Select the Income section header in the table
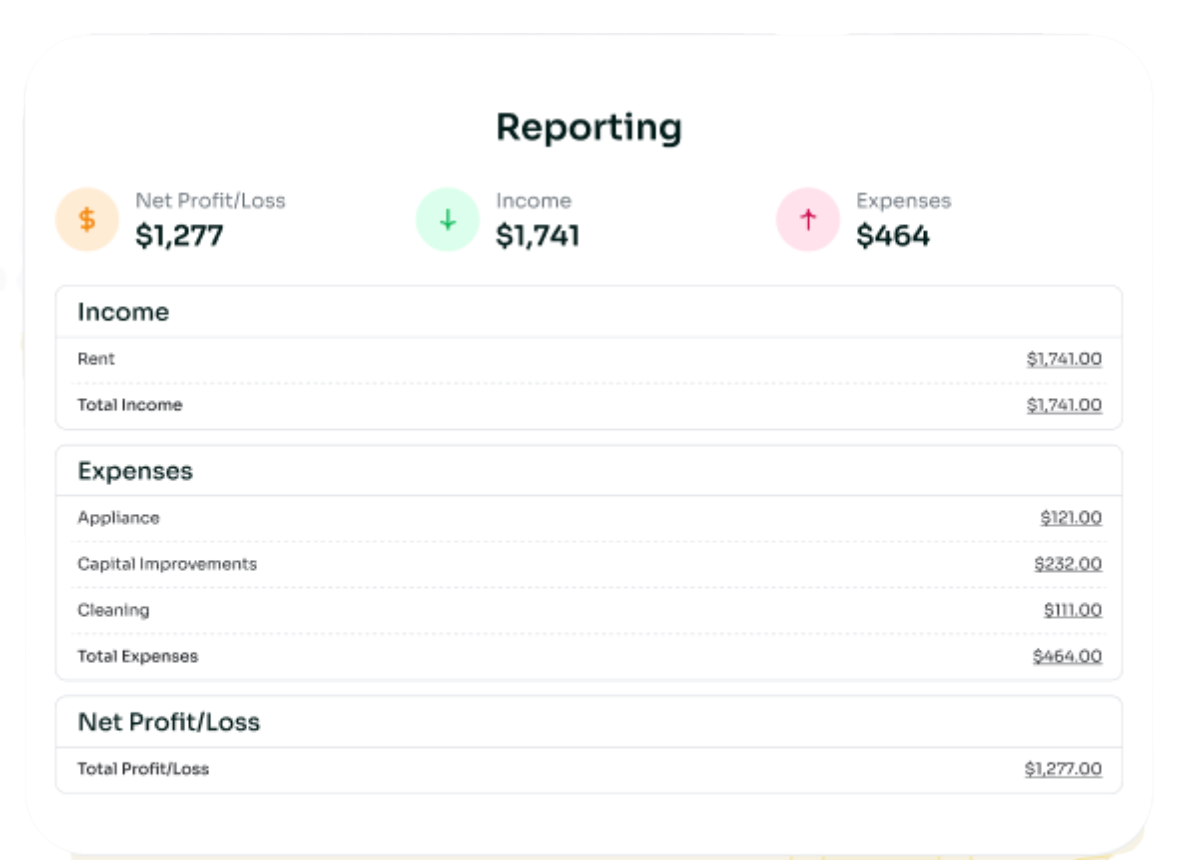 click(x=123, y=312)
